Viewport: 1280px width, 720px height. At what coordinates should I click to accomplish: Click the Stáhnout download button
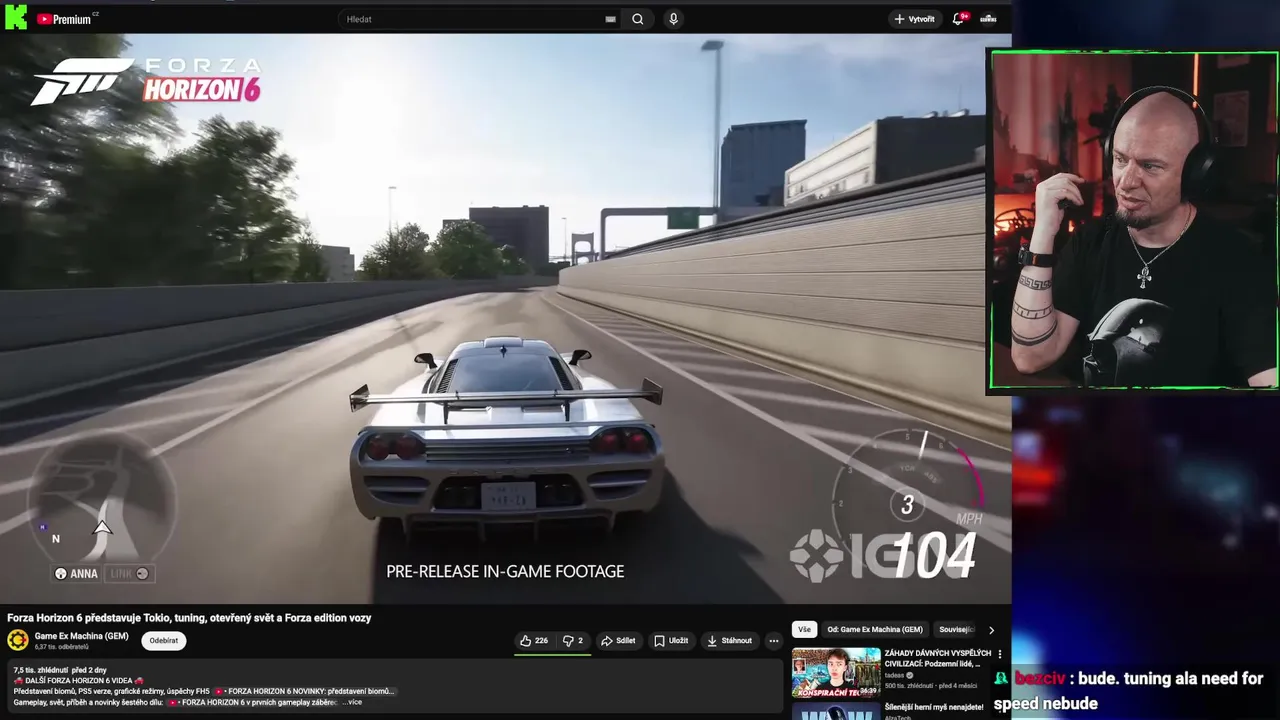[x=729, y=641]
